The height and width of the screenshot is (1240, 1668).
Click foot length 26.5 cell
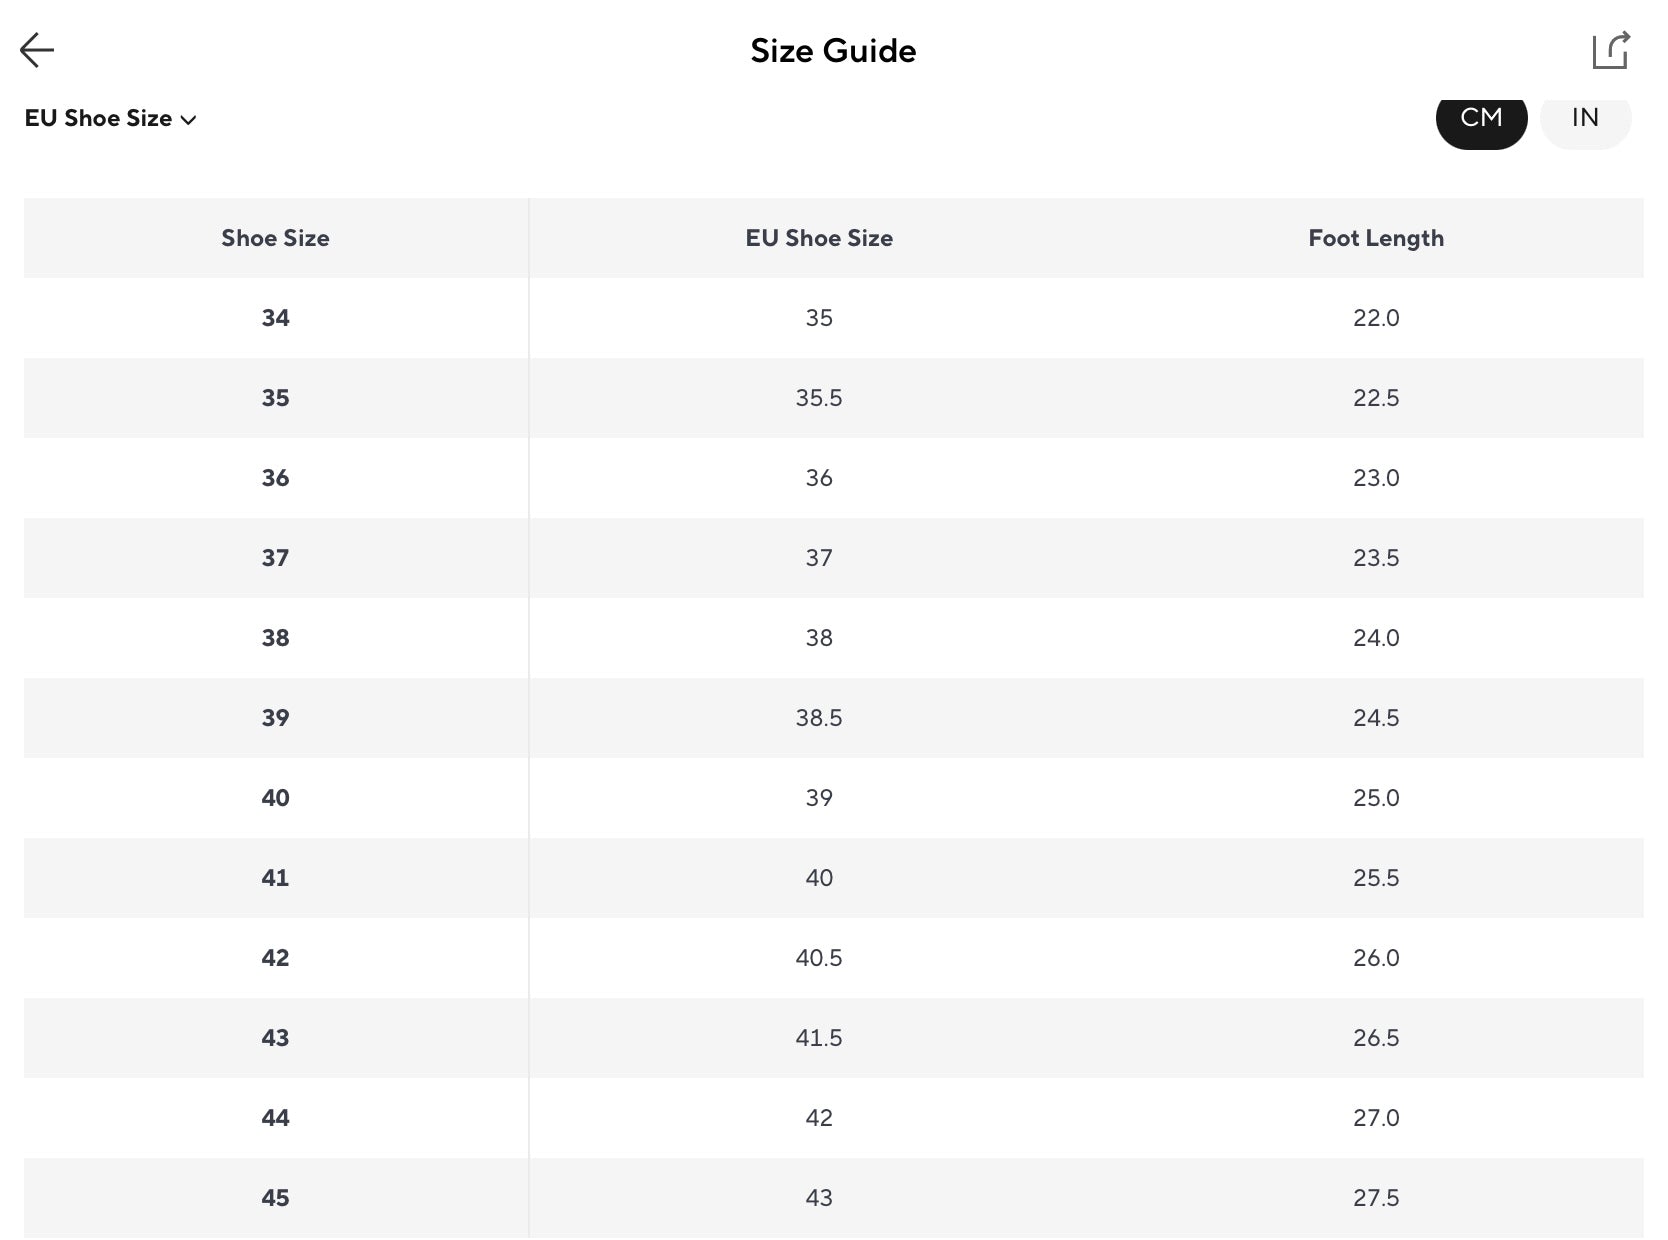[x=1376, y=1038]
